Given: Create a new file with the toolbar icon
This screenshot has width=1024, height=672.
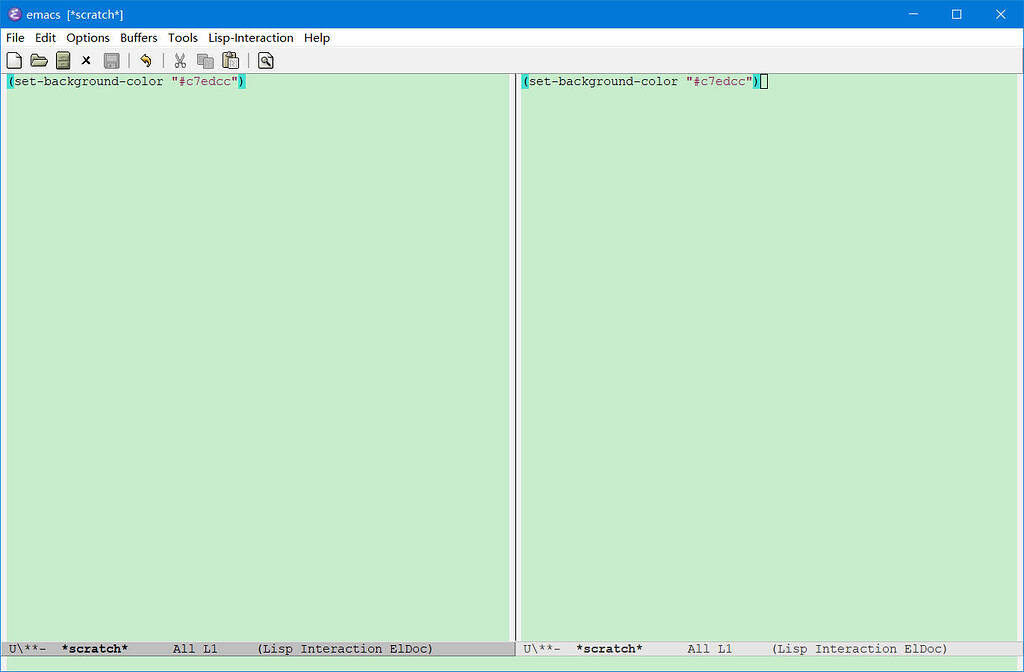Looking at the screenshot, I should click(x=14, y=60).
